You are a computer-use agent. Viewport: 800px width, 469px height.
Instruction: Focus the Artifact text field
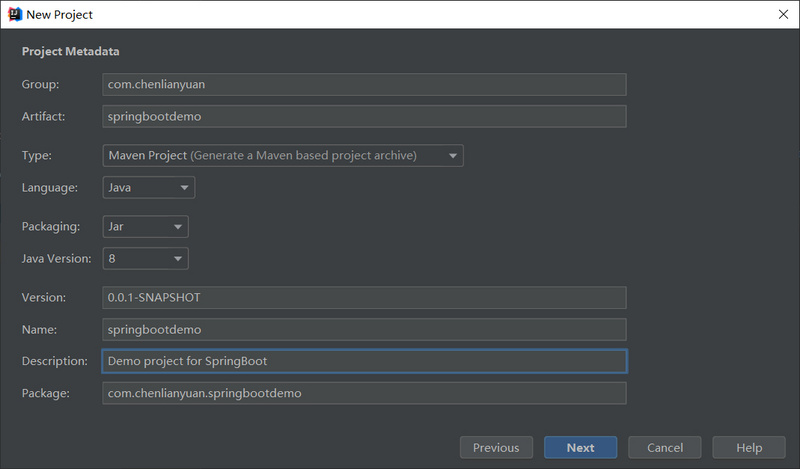[x=364, y=116]
